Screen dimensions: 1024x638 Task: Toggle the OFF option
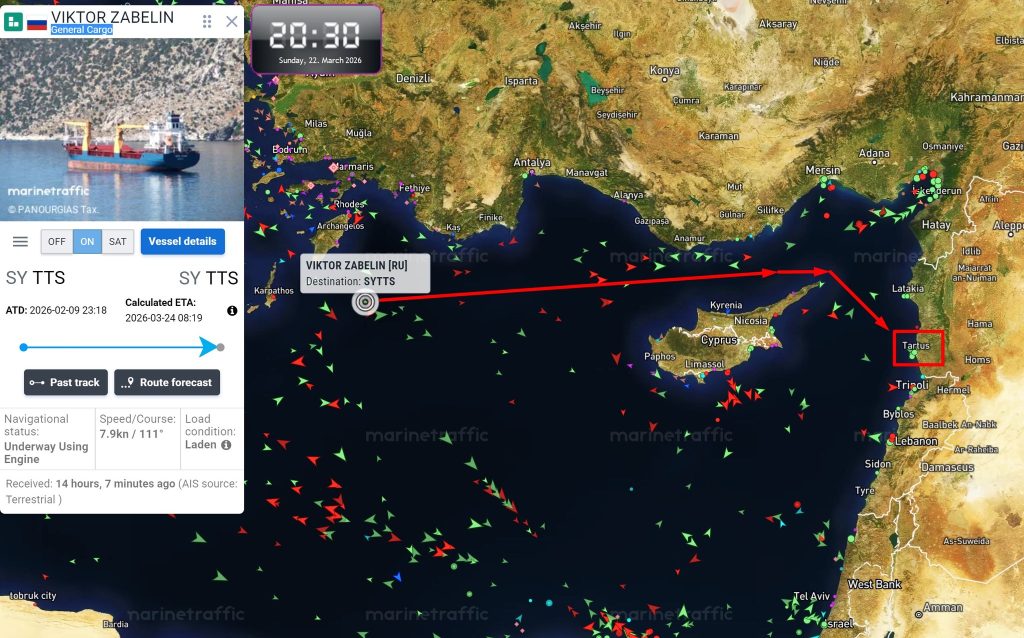[57, 242]
